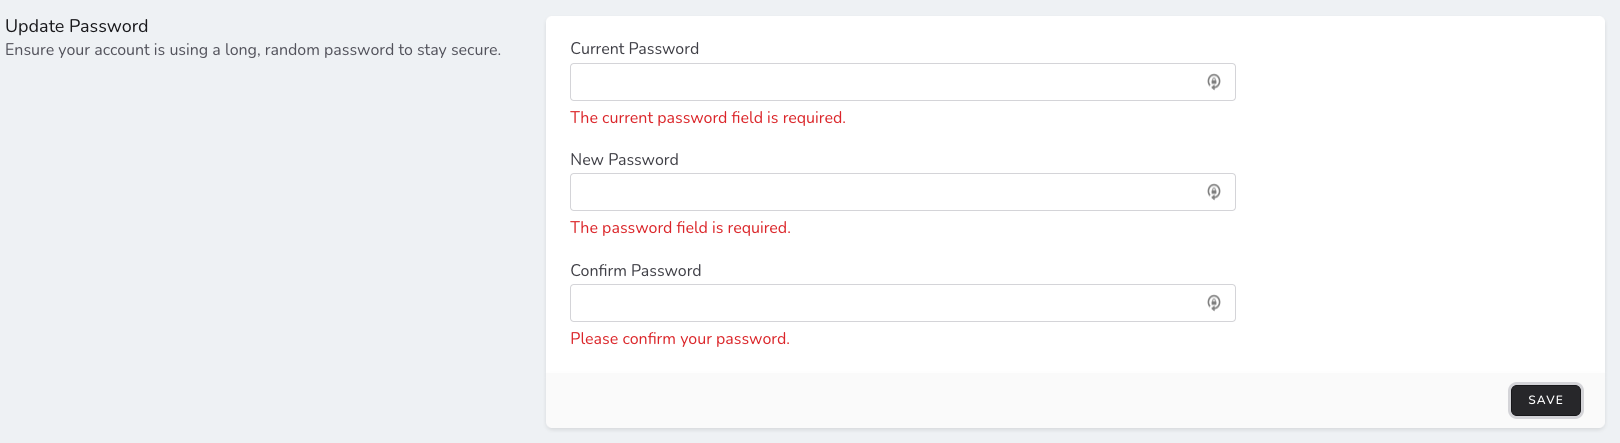The width and height of the screenshot is (1620, 443).
Task: Click the 'Ensure your account' description text
Action: pos(252,50)
